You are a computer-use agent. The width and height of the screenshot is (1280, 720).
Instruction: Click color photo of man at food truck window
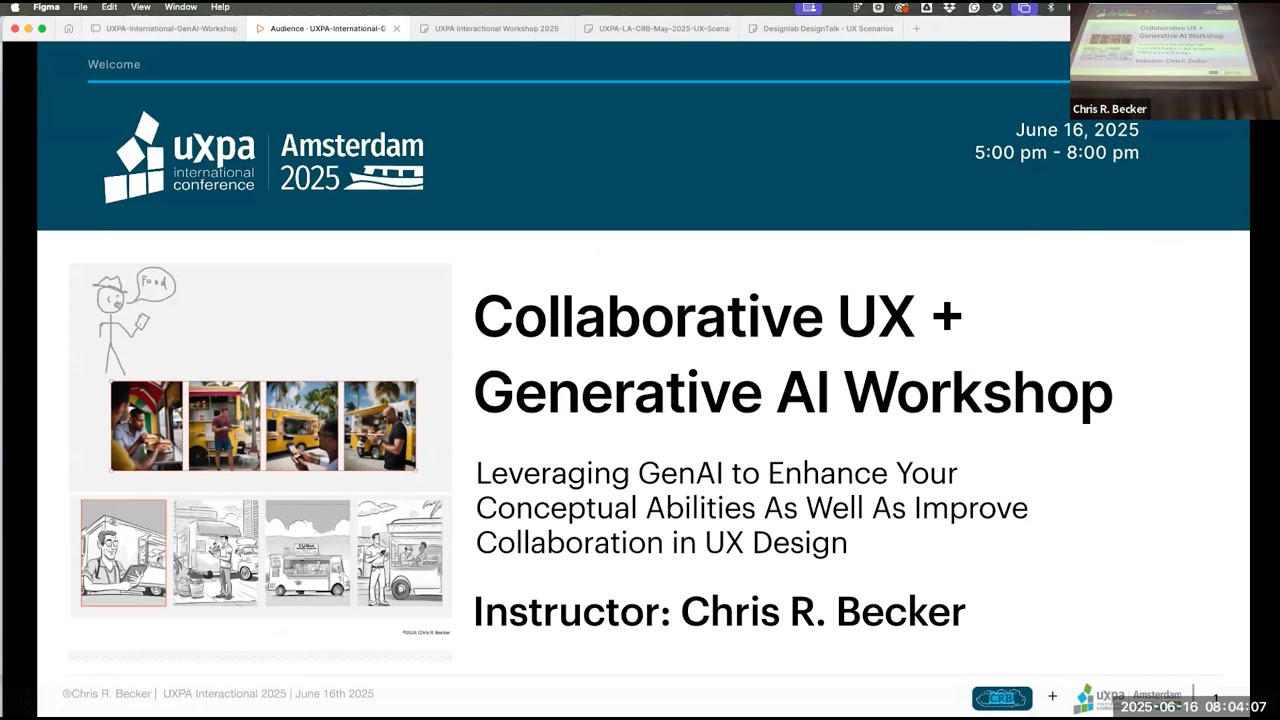pyautogui.click(x=224, y=425)
